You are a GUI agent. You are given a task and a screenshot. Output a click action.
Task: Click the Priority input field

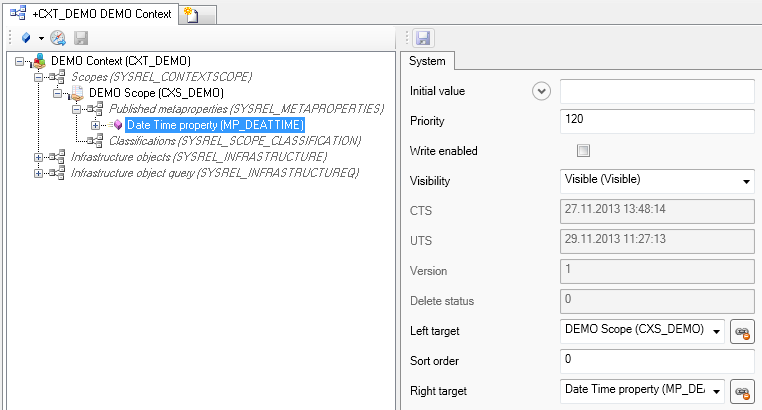click(656, 121)
